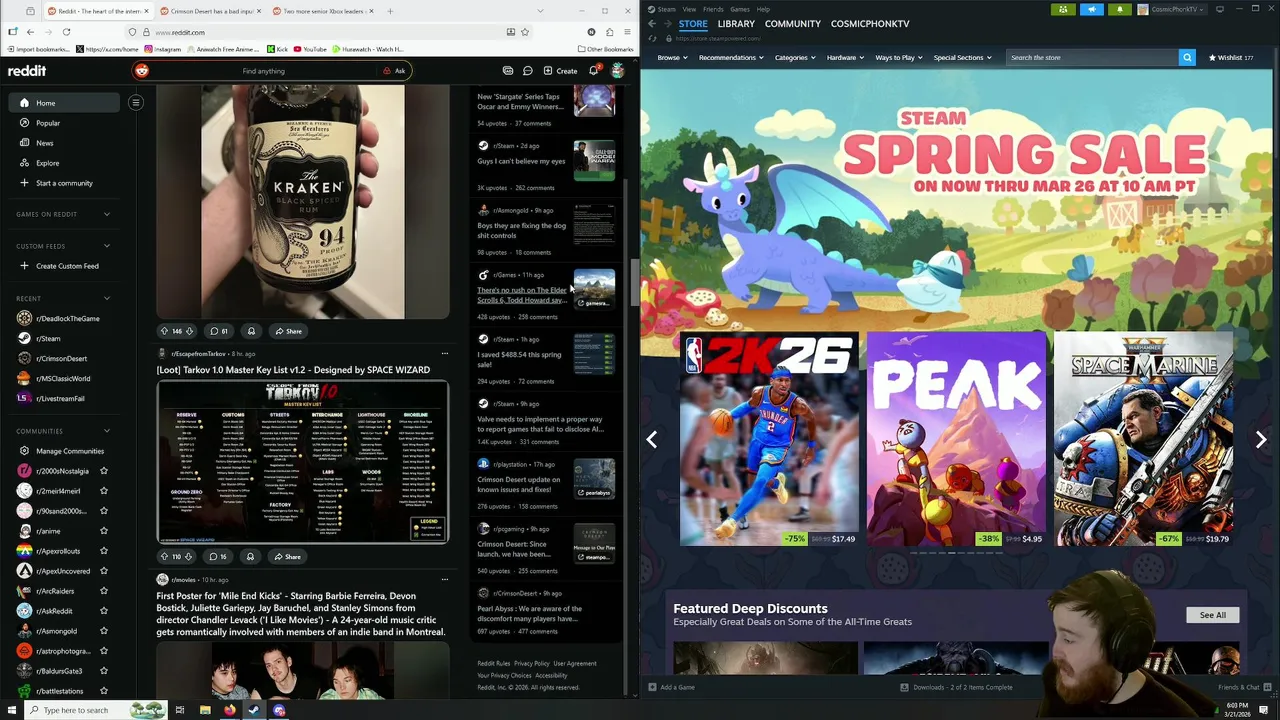Favorite r/Asmongold community star
Image resolution: width=1280 pixels, height=720 pixels.
click(103, 631)
